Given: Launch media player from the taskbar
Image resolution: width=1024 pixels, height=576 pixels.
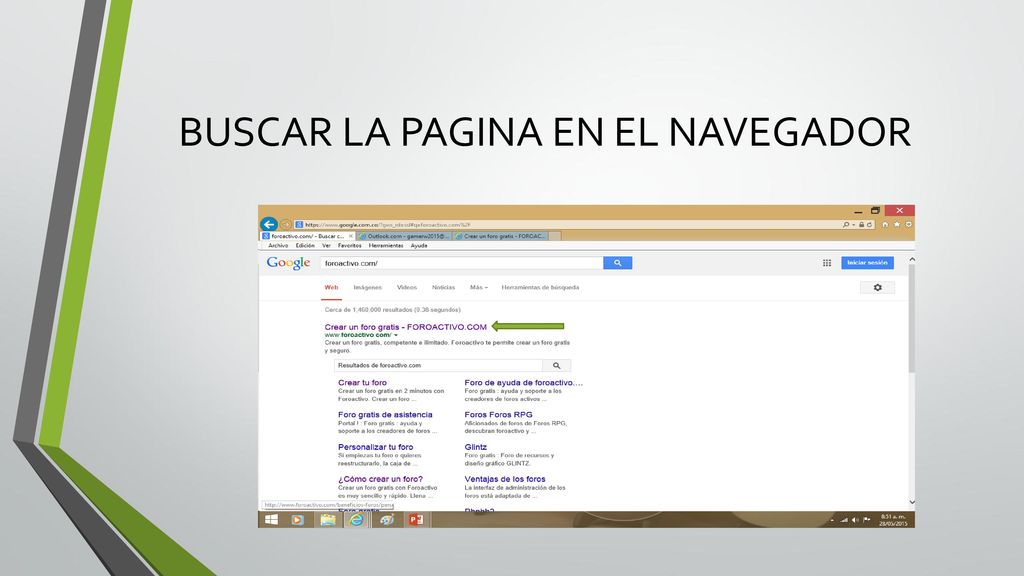Looking at the screenshot, I should click(x=298, y=520).
